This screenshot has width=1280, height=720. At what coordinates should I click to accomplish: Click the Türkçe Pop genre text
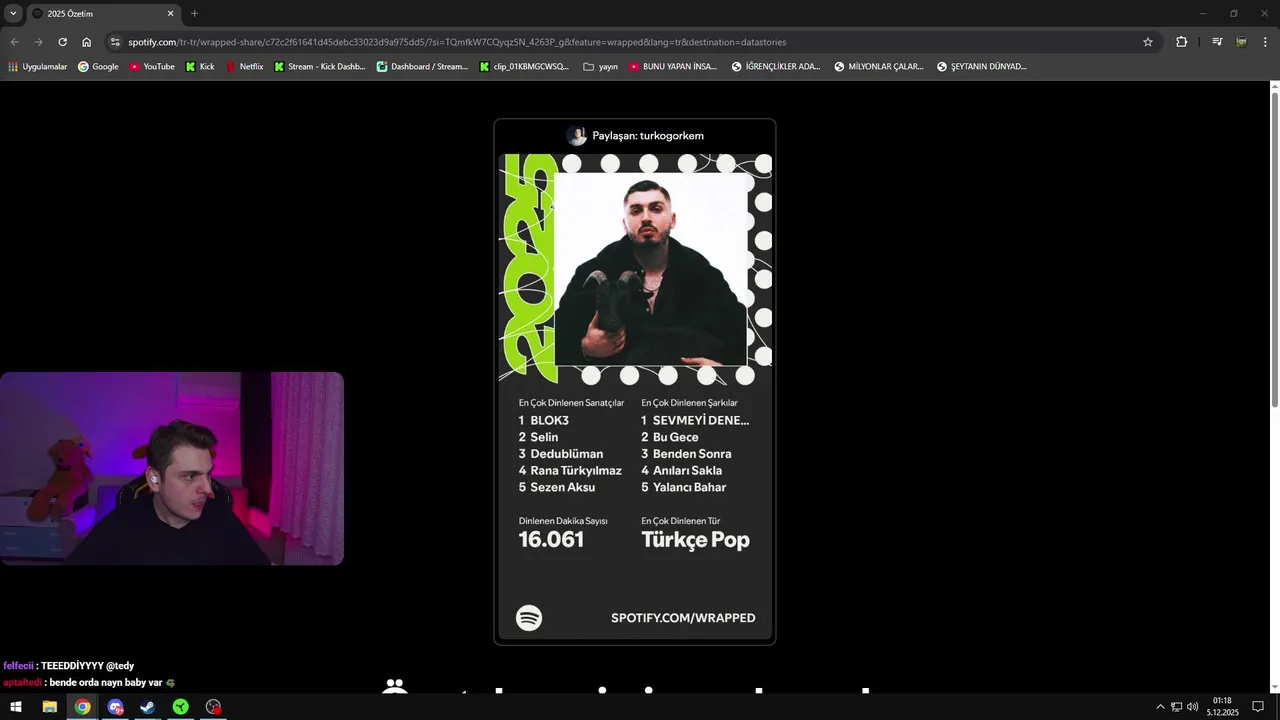tap(695, 541)
